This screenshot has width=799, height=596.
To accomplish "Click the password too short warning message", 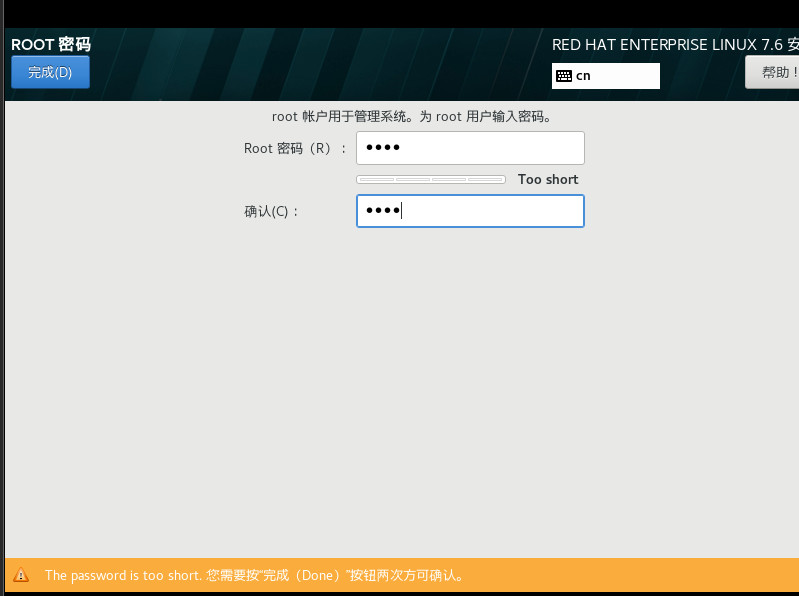I will [x=254, y=575].
